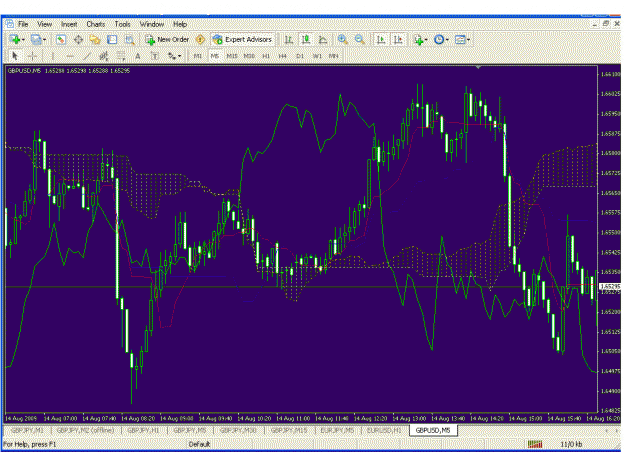Switch to candlestick chart display
625x452 pixels.
click(x=306, y=39)
